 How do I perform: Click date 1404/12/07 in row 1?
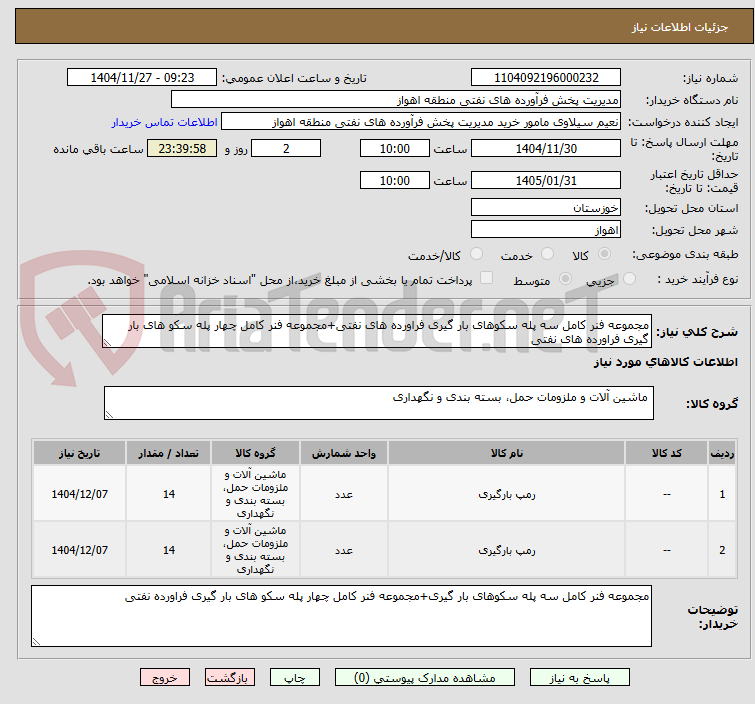tap(79, 494)
